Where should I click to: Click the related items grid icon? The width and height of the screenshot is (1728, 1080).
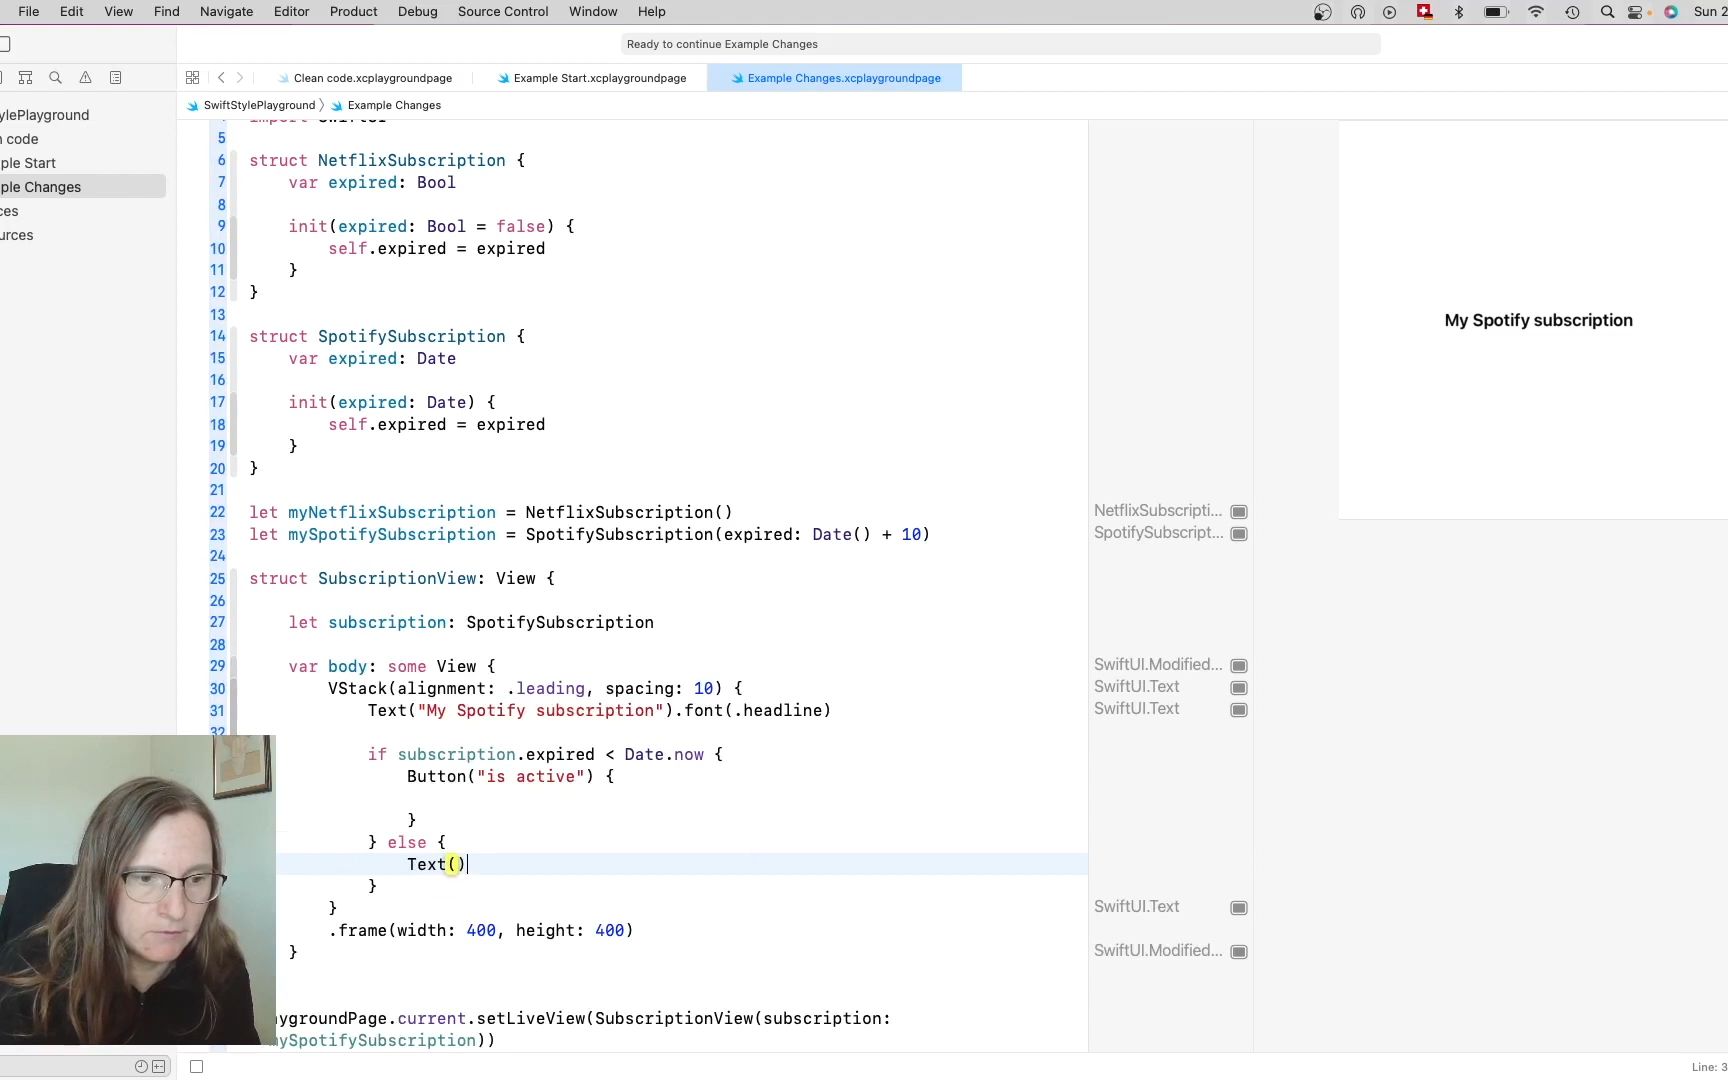click(x=192, y=78)
